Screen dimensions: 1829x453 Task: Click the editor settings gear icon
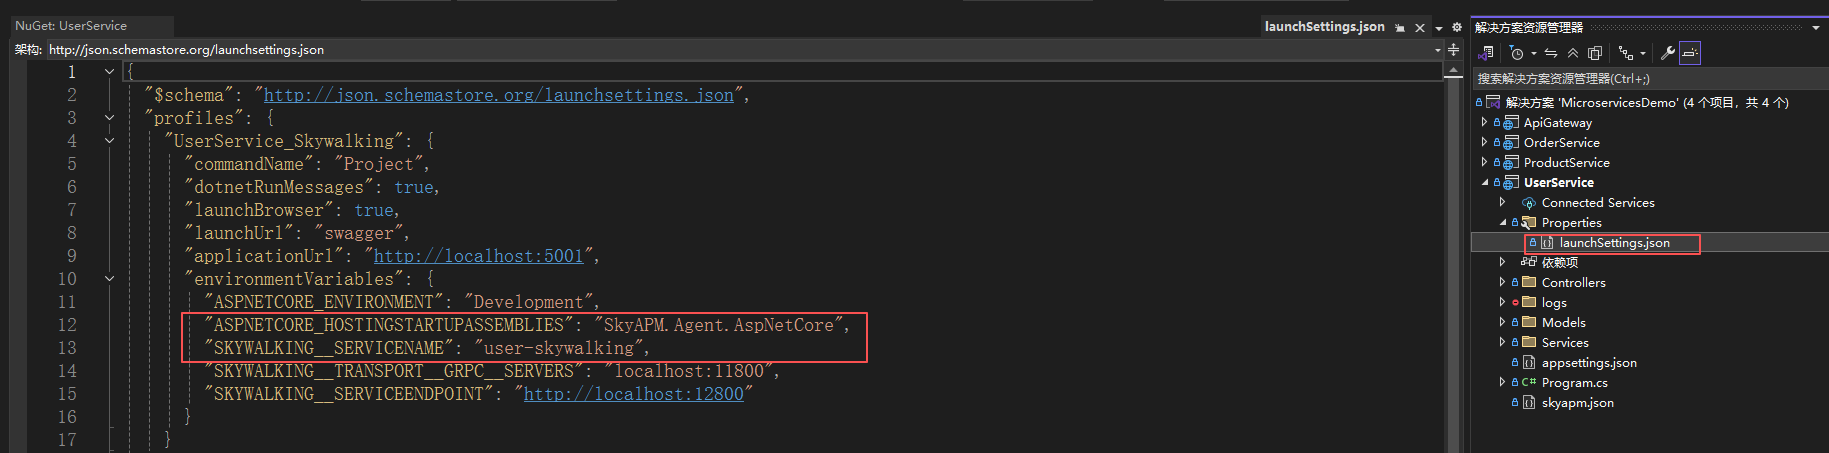click(x=1457, y=27)
